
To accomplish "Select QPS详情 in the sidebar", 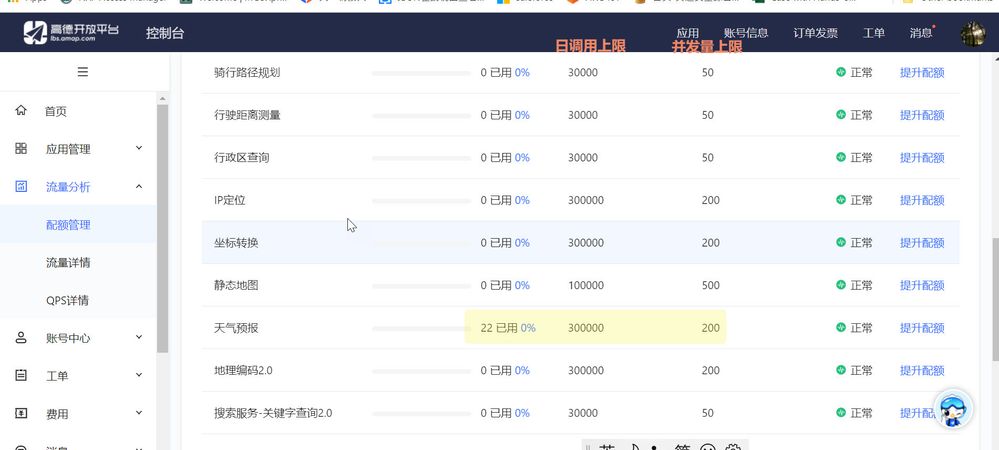I will [68, 300].
